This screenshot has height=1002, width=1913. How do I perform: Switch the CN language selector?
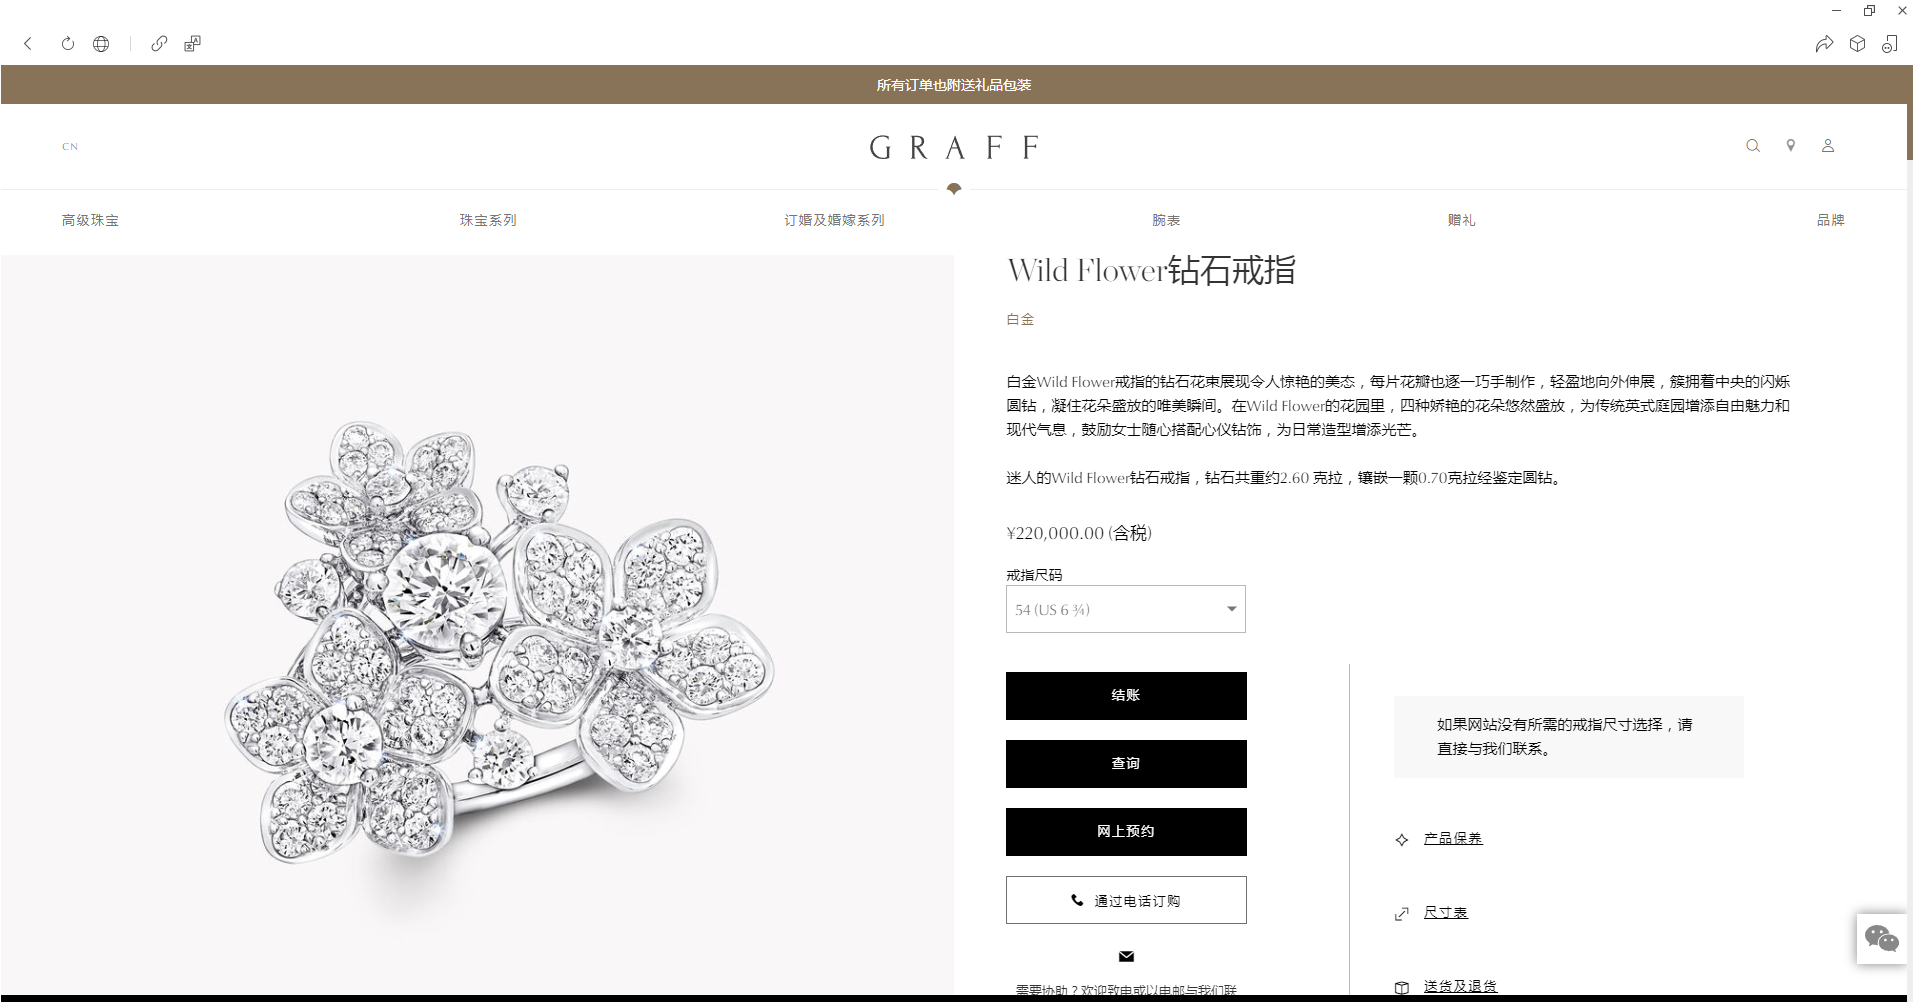point(70,147)
